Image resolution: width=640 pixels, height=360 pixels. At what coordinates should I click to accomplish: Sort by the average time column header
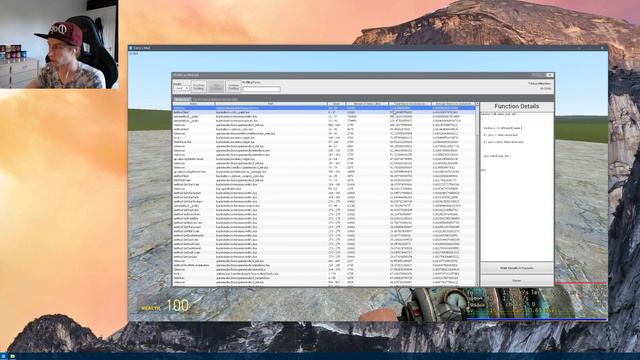(453, 104)
